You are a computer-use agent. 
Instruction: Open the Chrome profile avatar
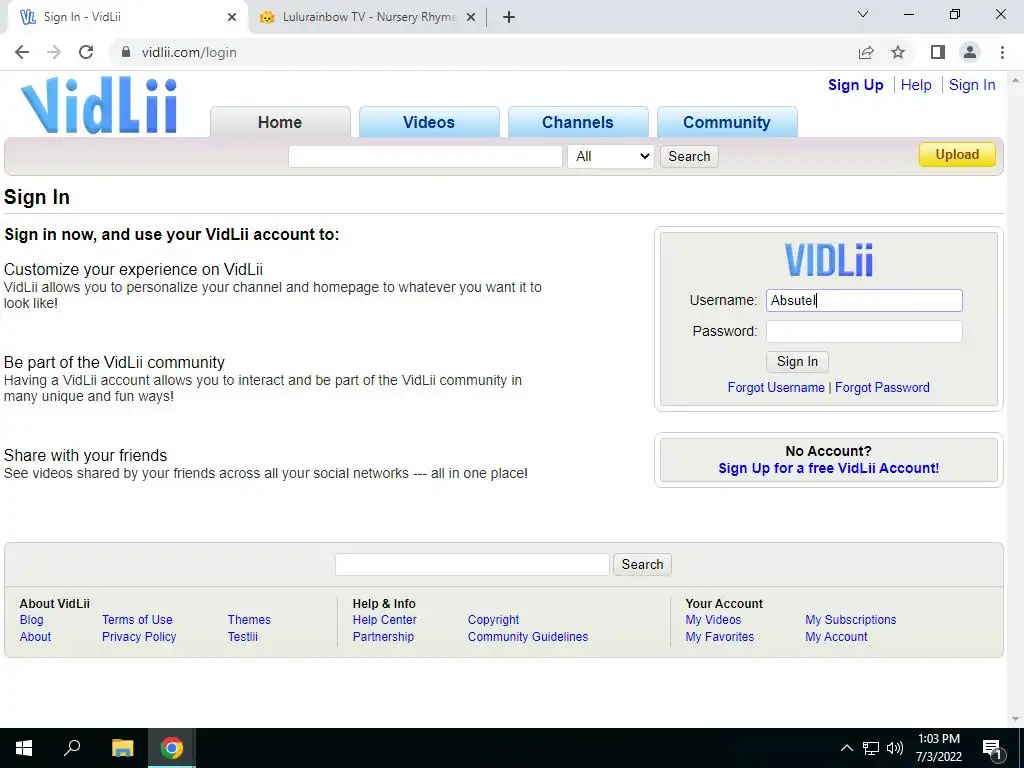point(970,52)
